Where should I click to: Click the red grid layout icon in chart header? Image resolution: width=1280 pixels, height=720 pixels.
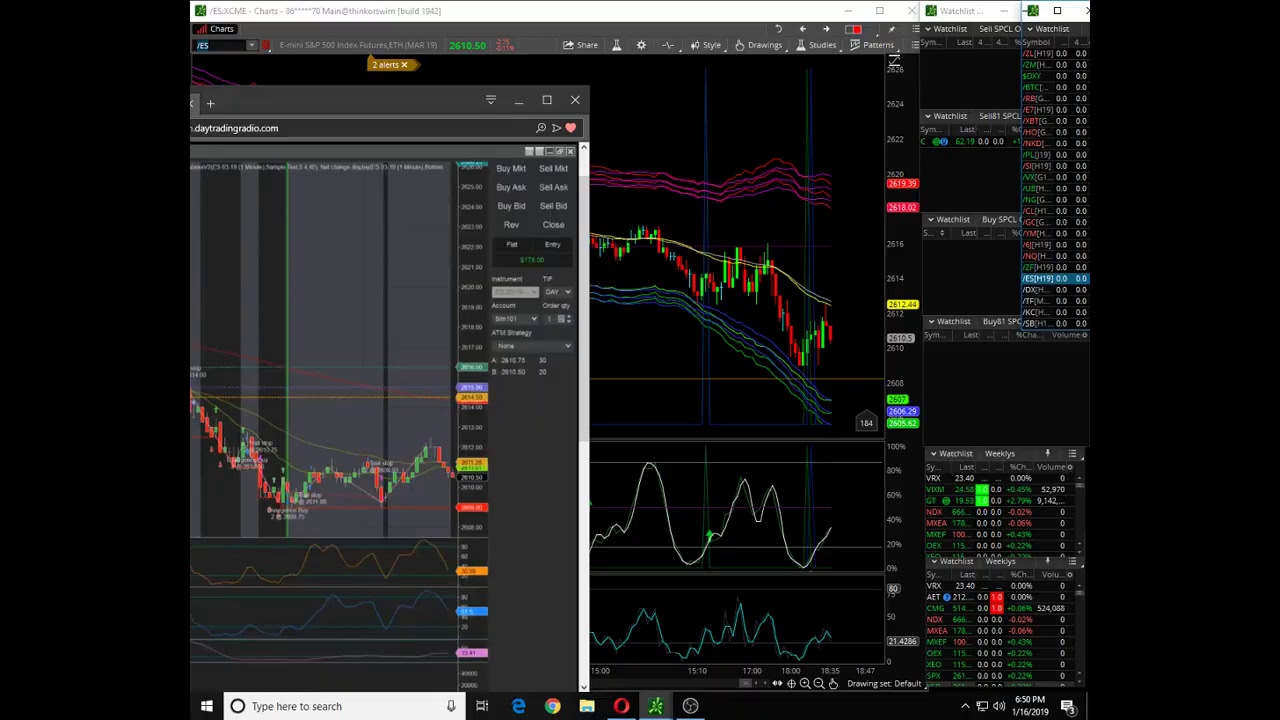point(853,29)
